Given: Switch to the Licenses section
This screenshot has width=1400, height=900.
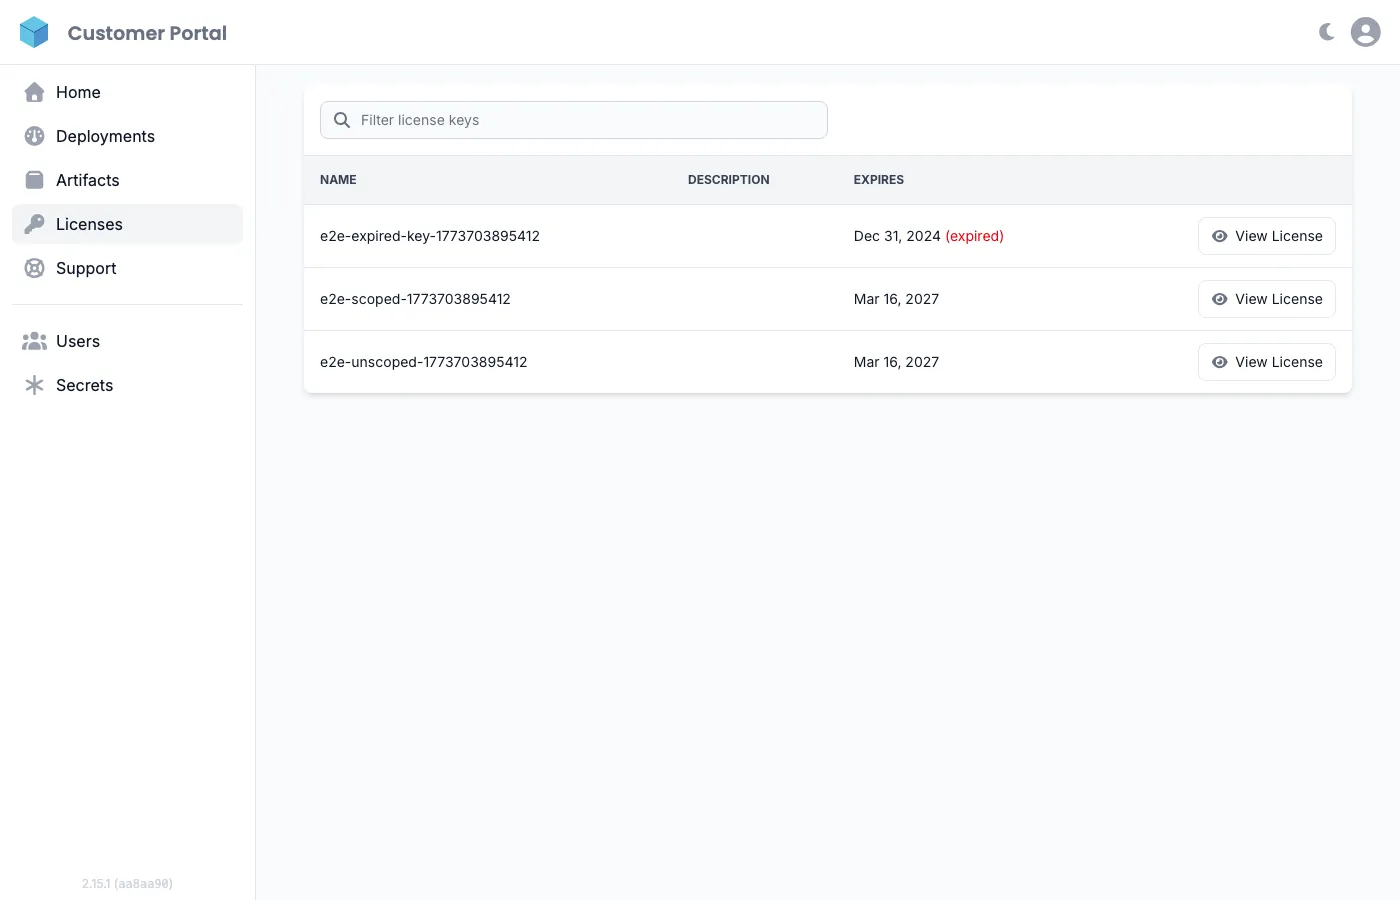Looking at the screenshot, I should pyautogui.click(x=89, y=224).
